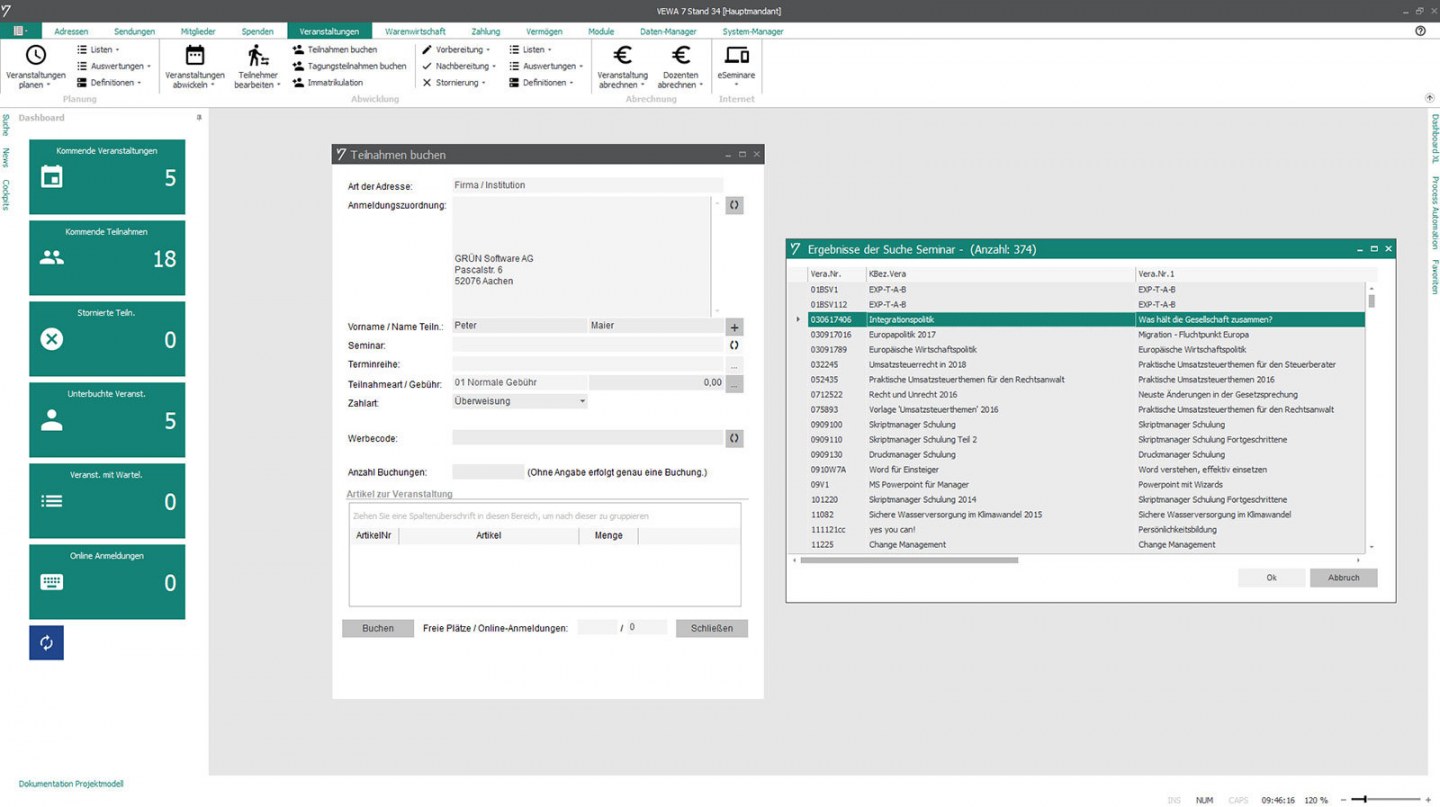This screenshot has height=807, width=1440.
Task: Open Dozenten abrechnen euro icon
Action: (x=681, y=55)
